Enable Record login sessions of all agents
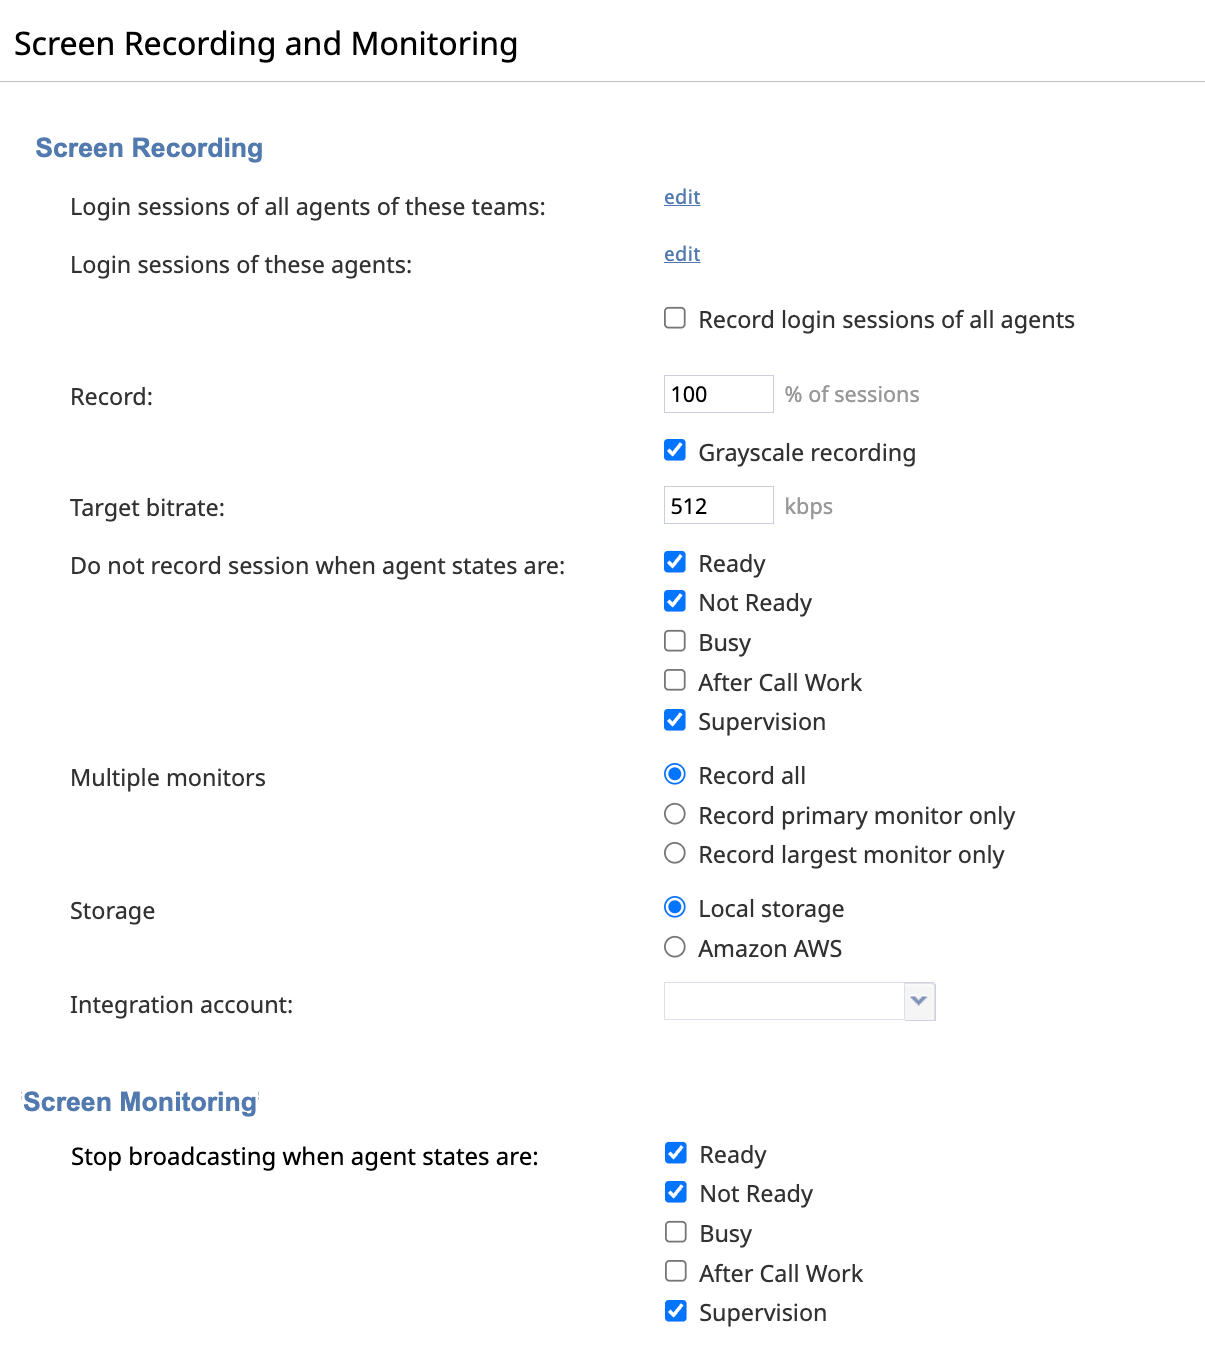 [x=675, y=318]
